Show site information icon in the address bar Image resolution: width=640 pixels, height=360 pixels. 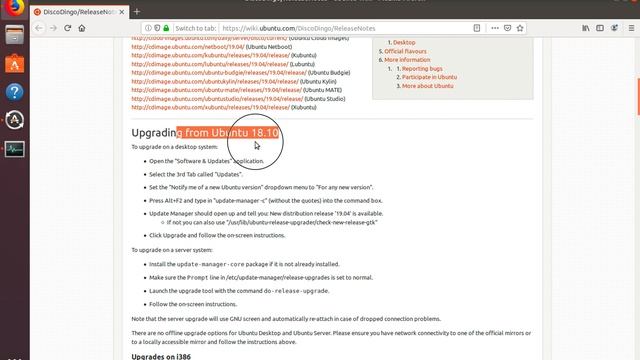148,28
